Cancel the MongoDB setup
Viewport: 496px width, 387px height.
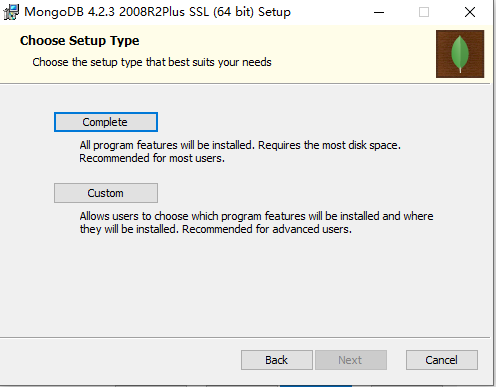pyautogui.click(x=442, y=360)
